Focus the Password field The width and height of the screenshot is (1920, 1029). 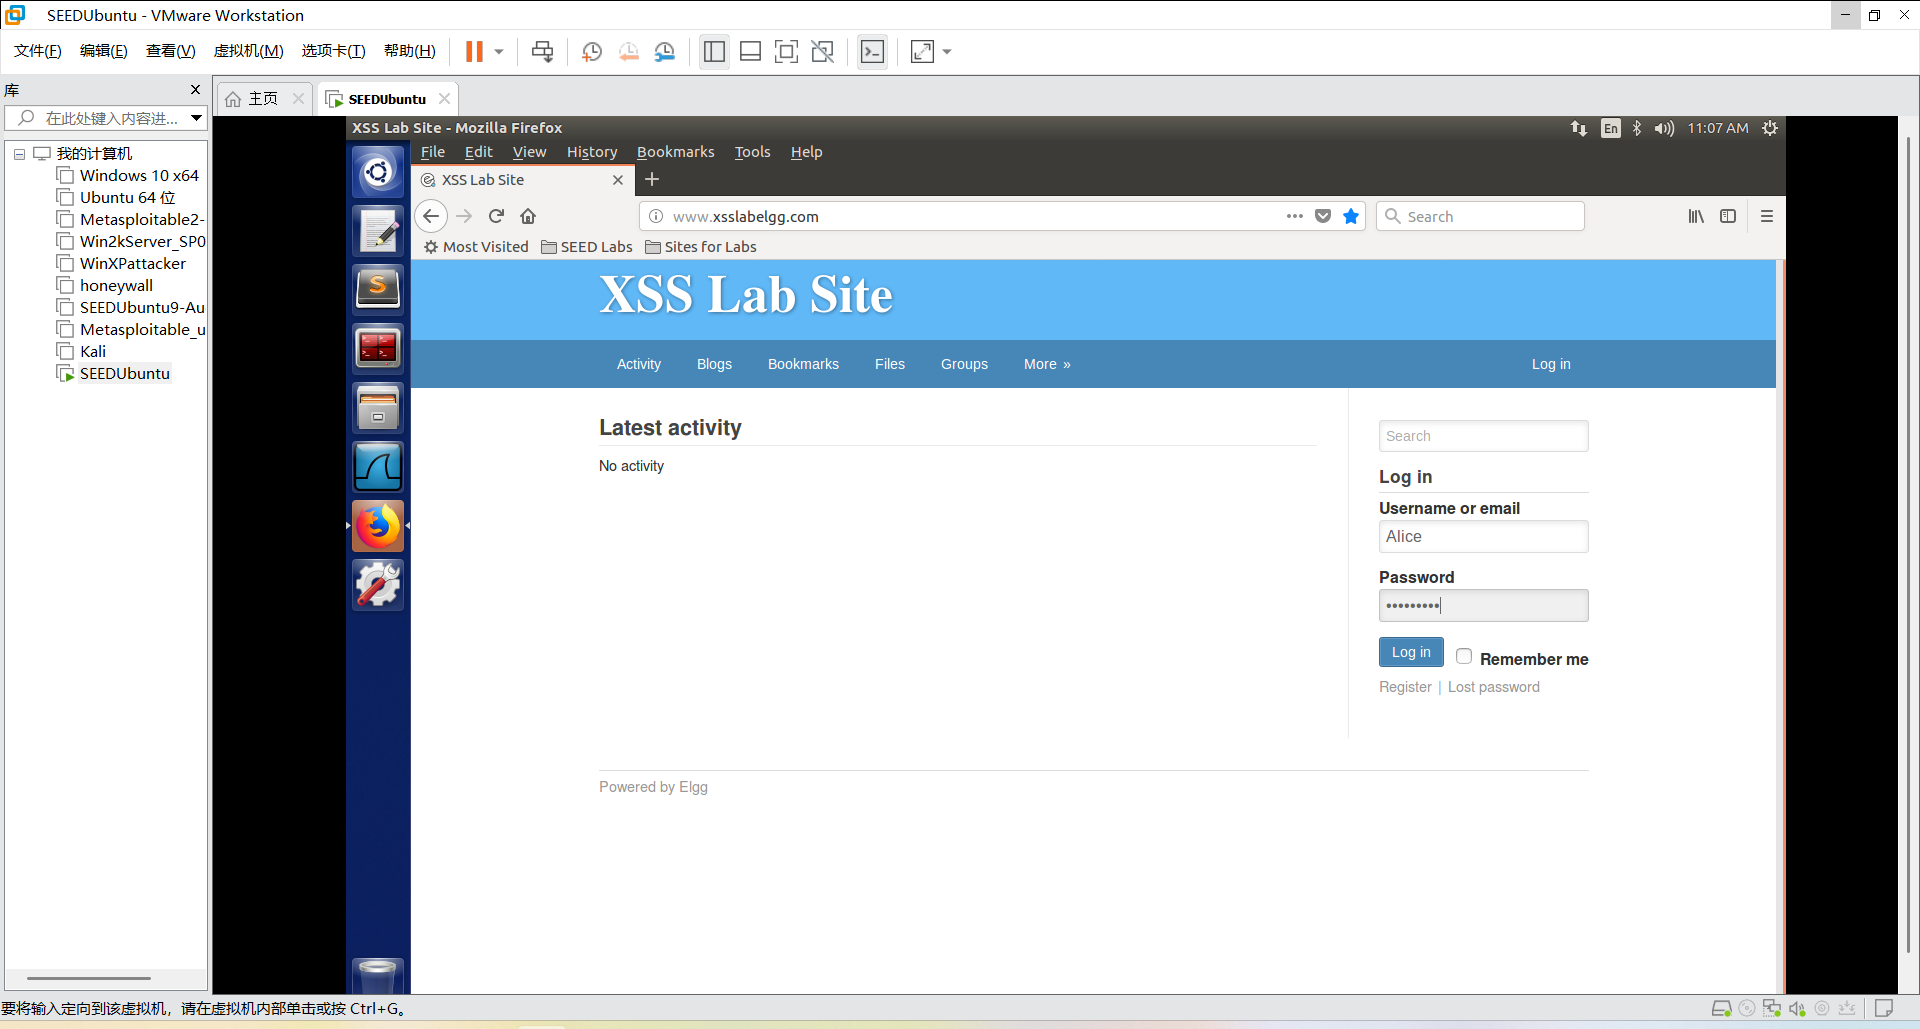[x=1483, y=606]
